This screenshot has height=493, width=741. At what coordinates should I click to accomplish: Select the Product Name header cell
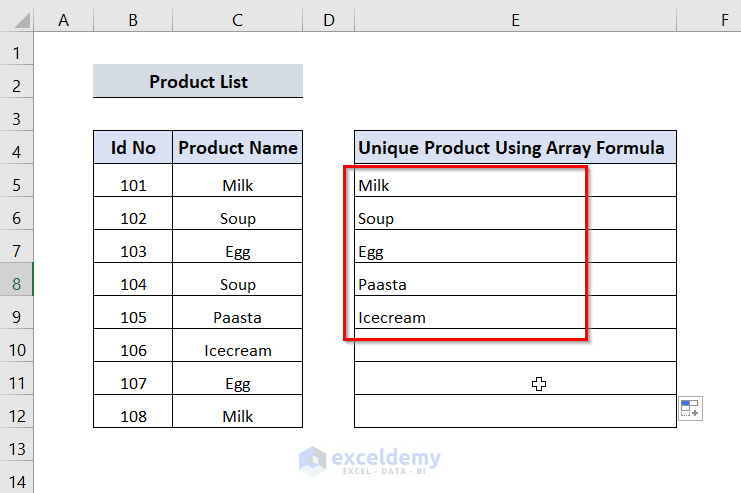[237, 148]
